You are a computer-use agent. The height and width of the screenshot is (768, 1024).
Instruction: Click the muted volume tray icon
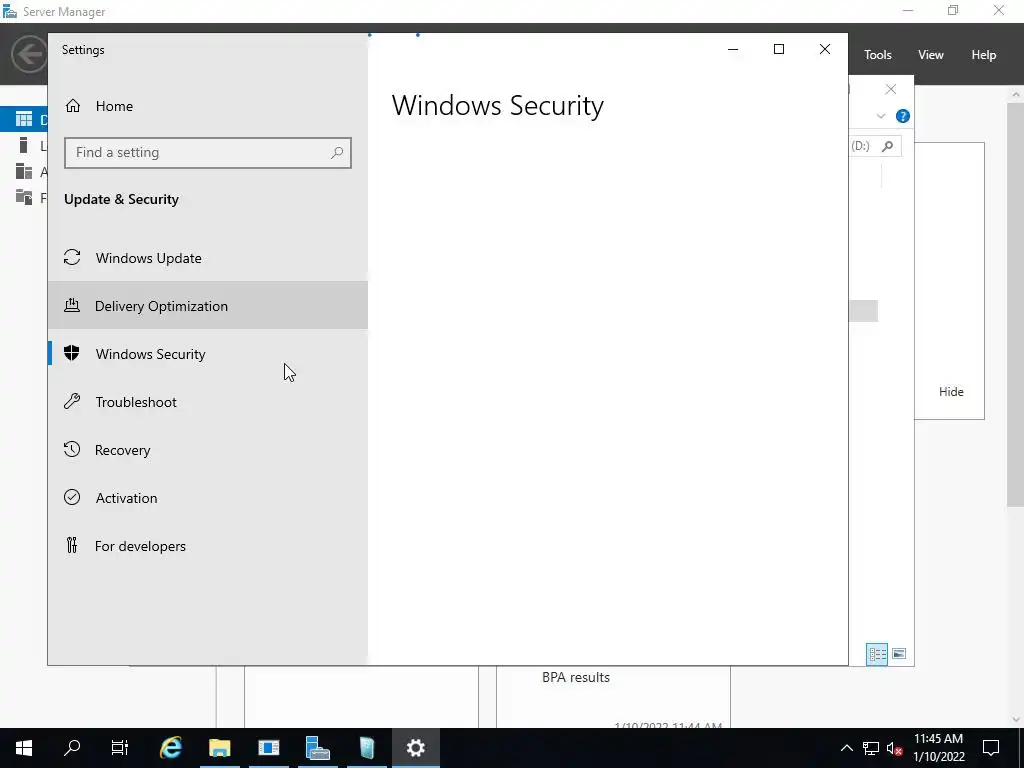pos(894,748)
